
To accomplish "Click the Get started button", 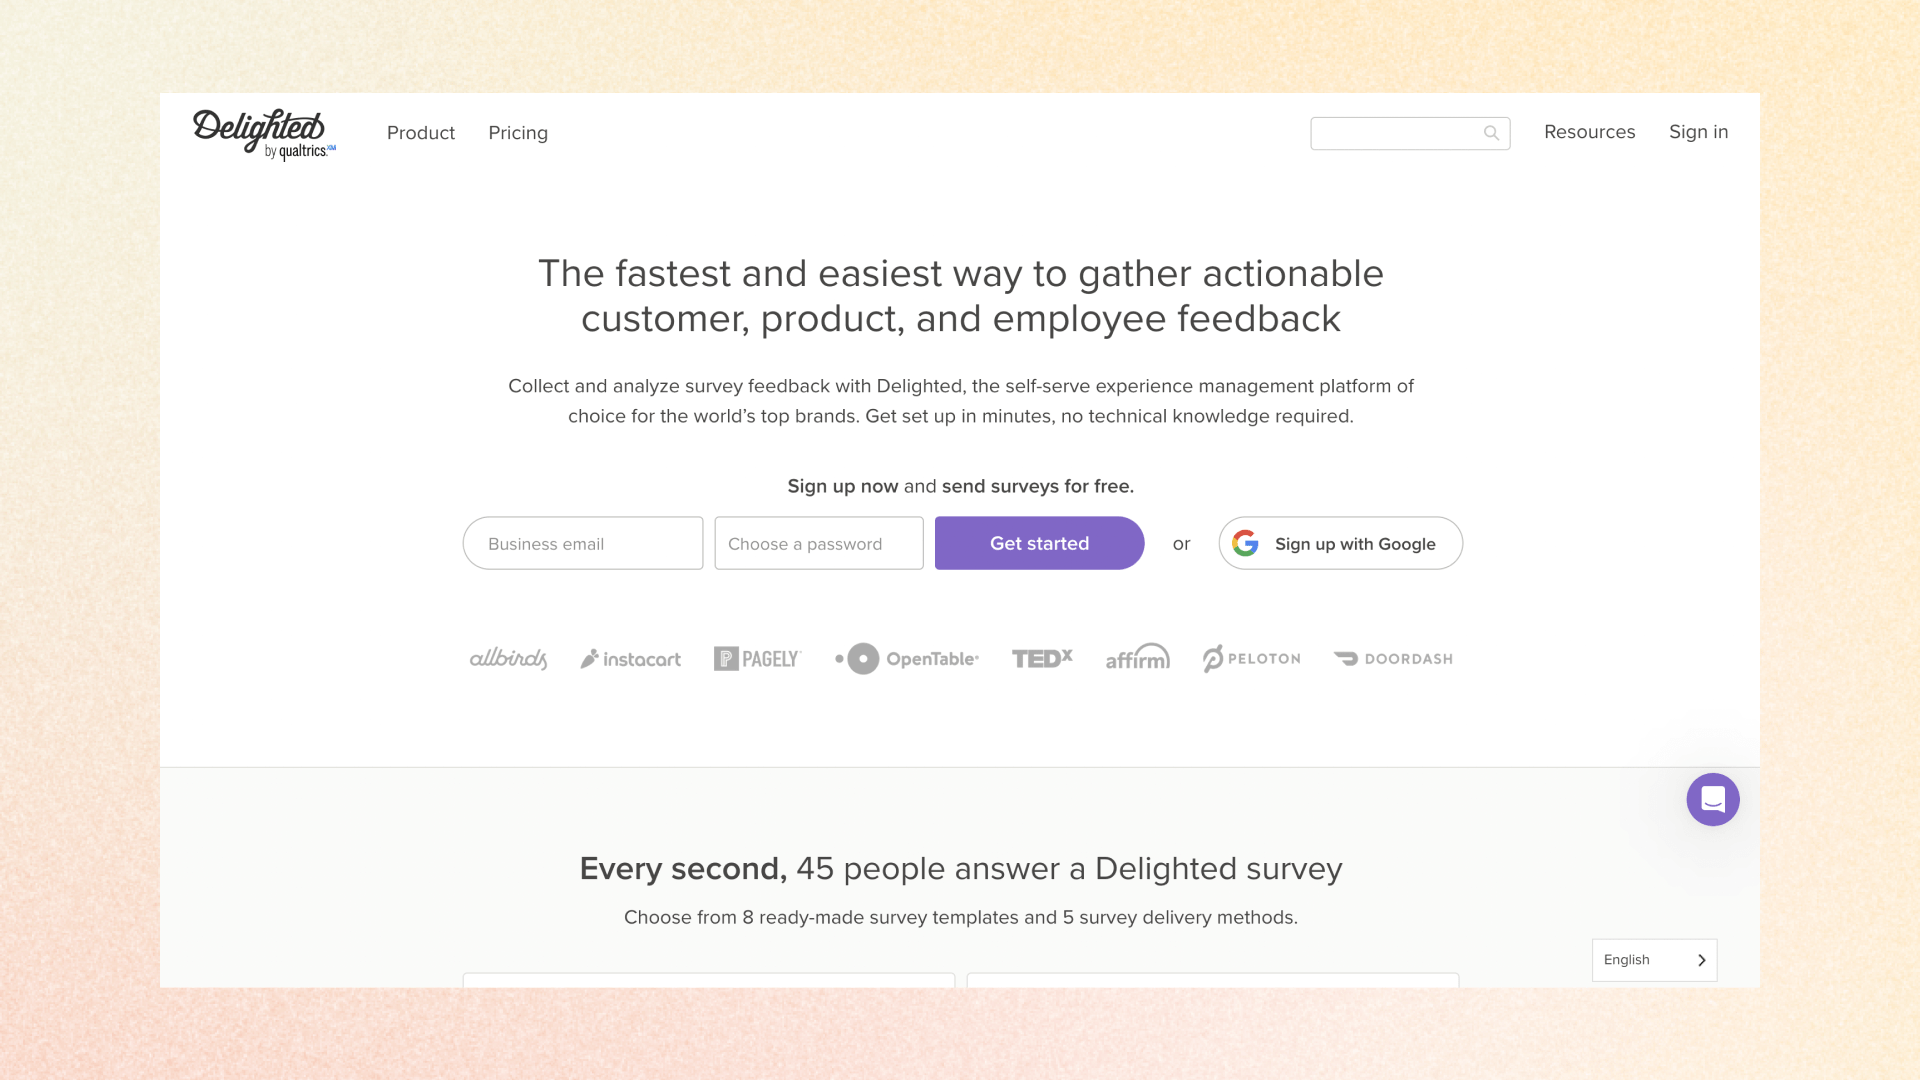I will [x=1039, y=543].
